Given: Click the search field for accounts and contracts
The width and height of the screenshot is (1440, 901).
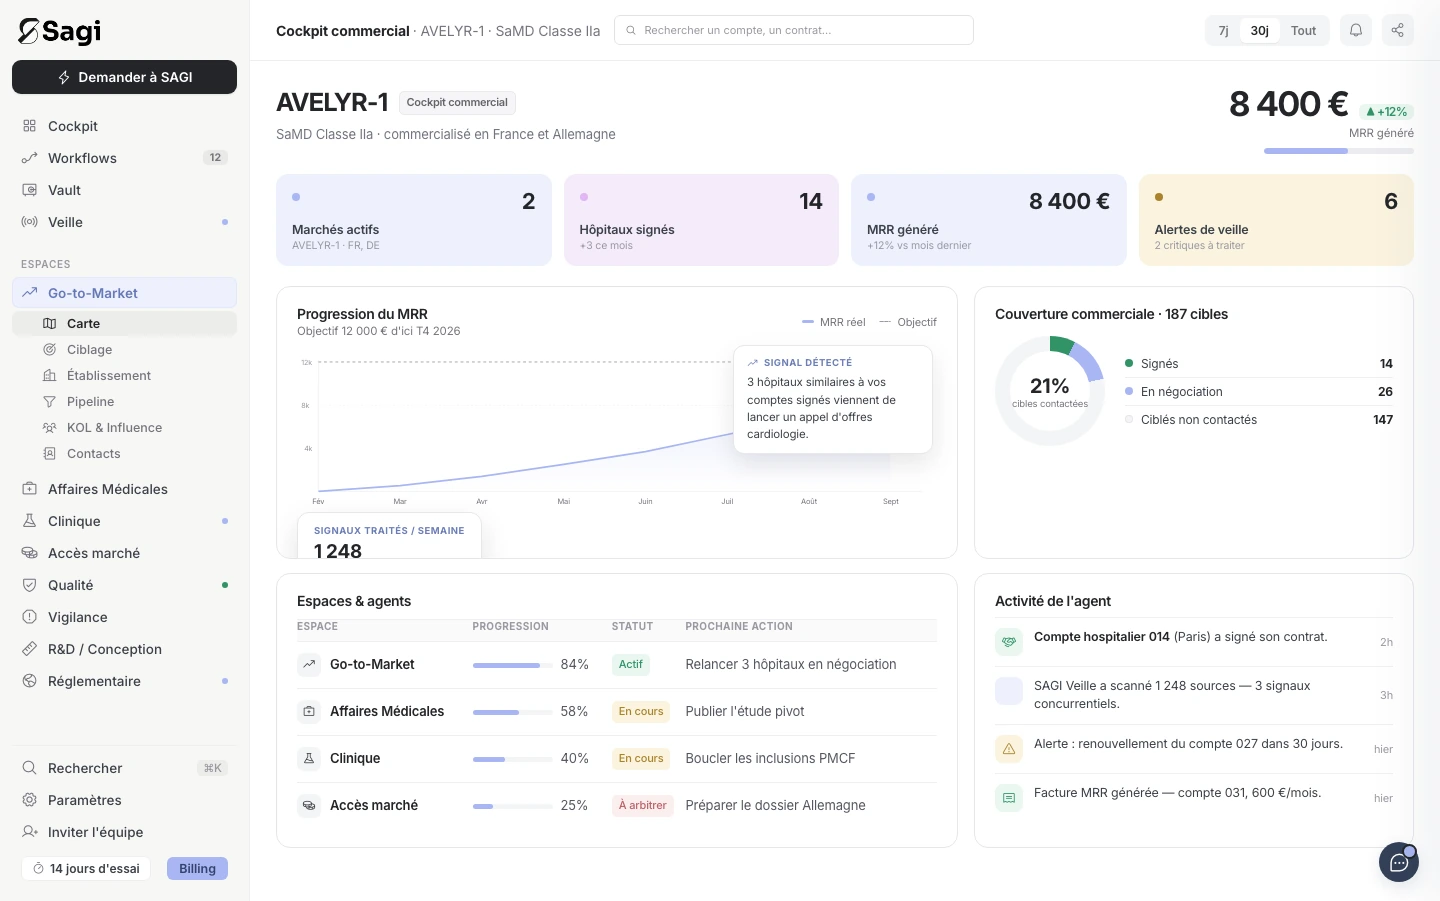Looking at the screenshot, I should pos(794,30).
